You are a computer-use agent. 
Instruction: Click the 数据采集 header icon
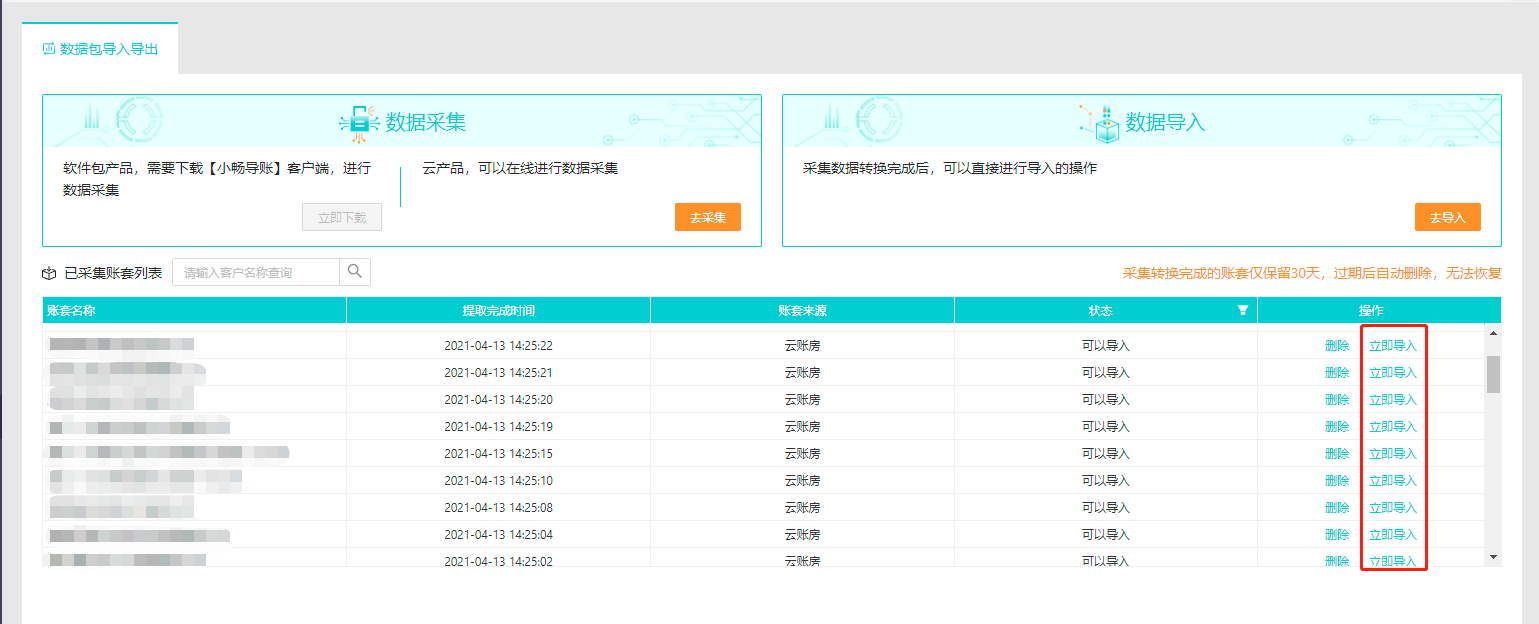pos(358,122)
